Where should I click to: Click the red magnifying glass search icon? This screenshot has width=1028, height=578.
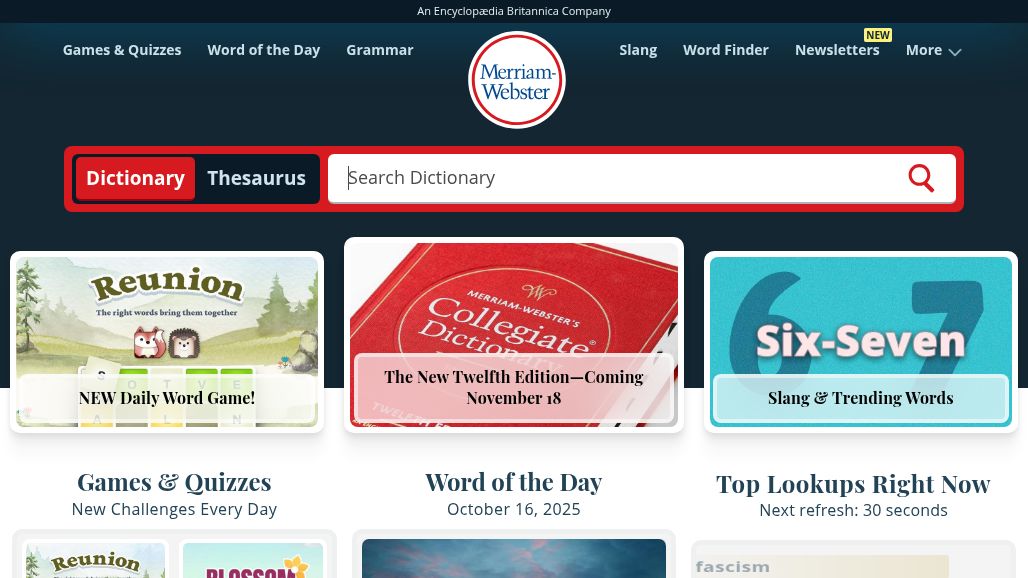point(920,178)
